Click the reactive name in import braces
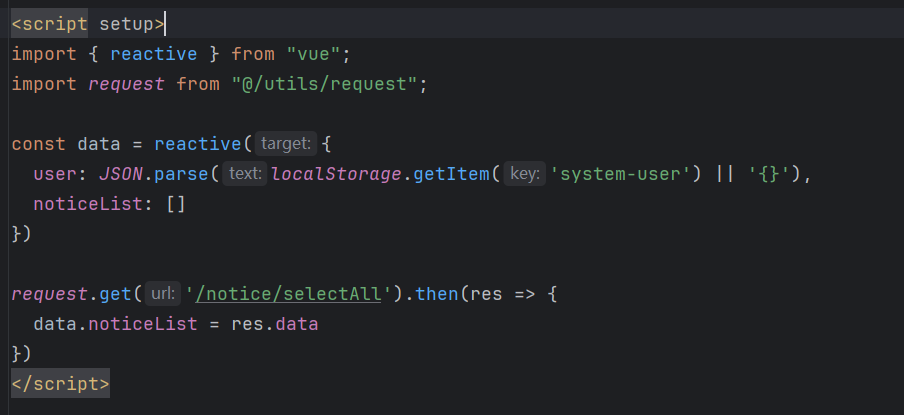904x415 pixels. coord(154,54)
